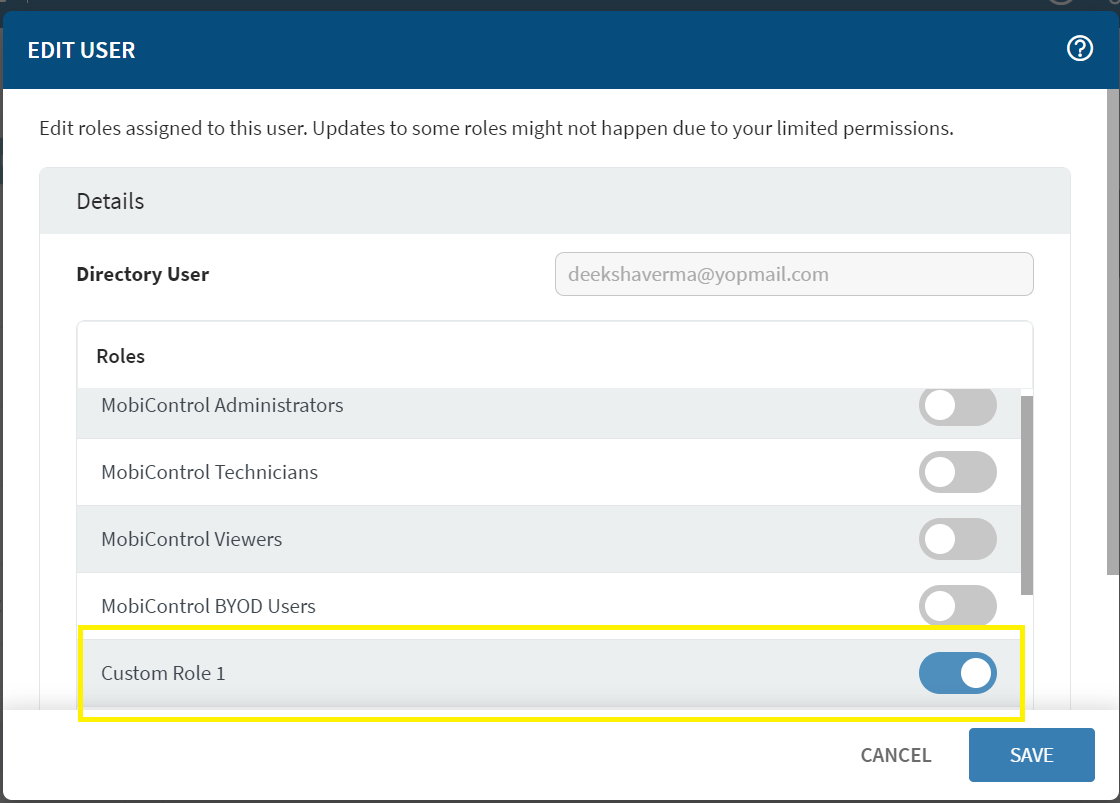This screenshot has height=803, width=1120.
Task: Click the CANCEL button
Action: (895, 755)
